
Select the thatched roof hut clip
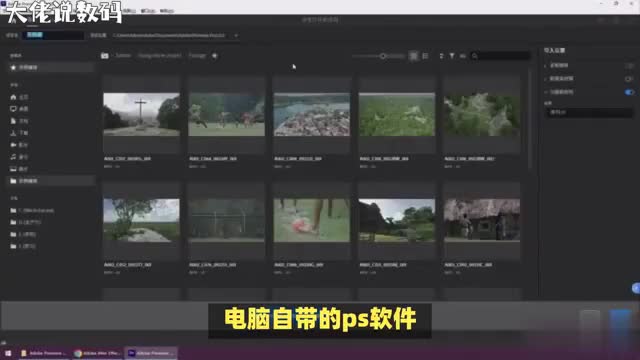click(482, 220)
